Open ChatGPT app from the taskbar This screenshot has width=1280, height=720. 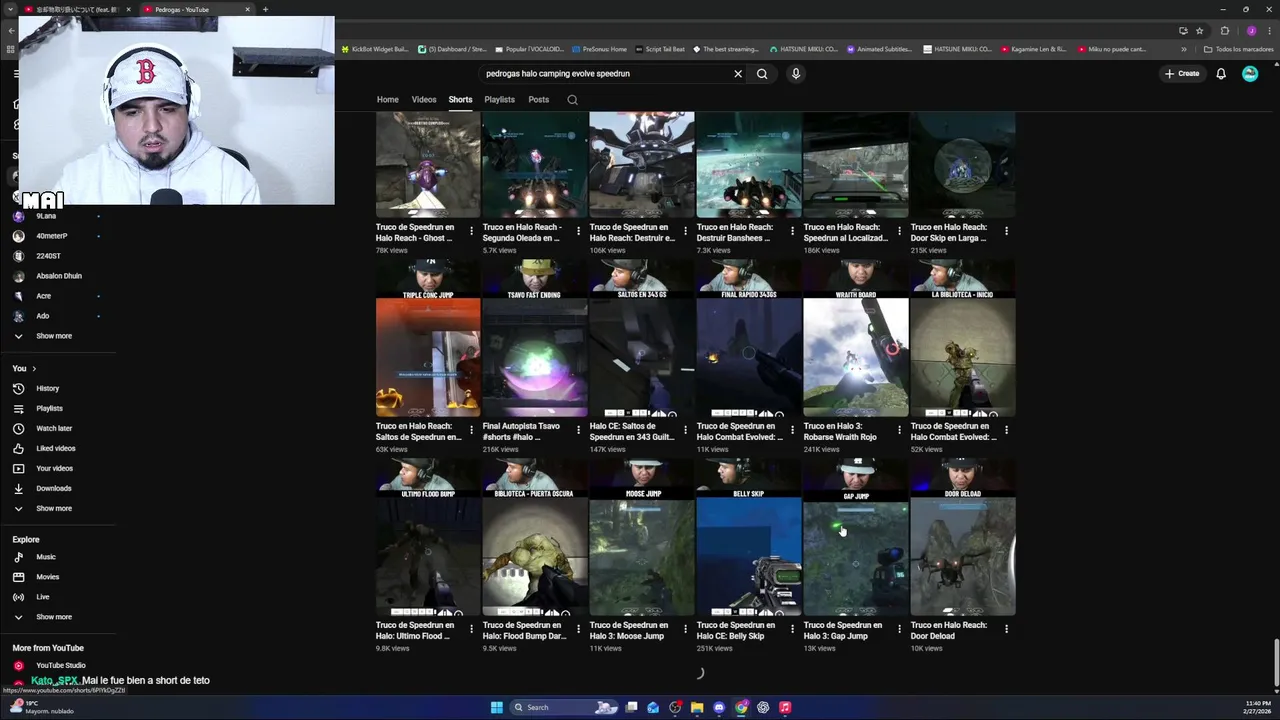[x=763, y=707]
